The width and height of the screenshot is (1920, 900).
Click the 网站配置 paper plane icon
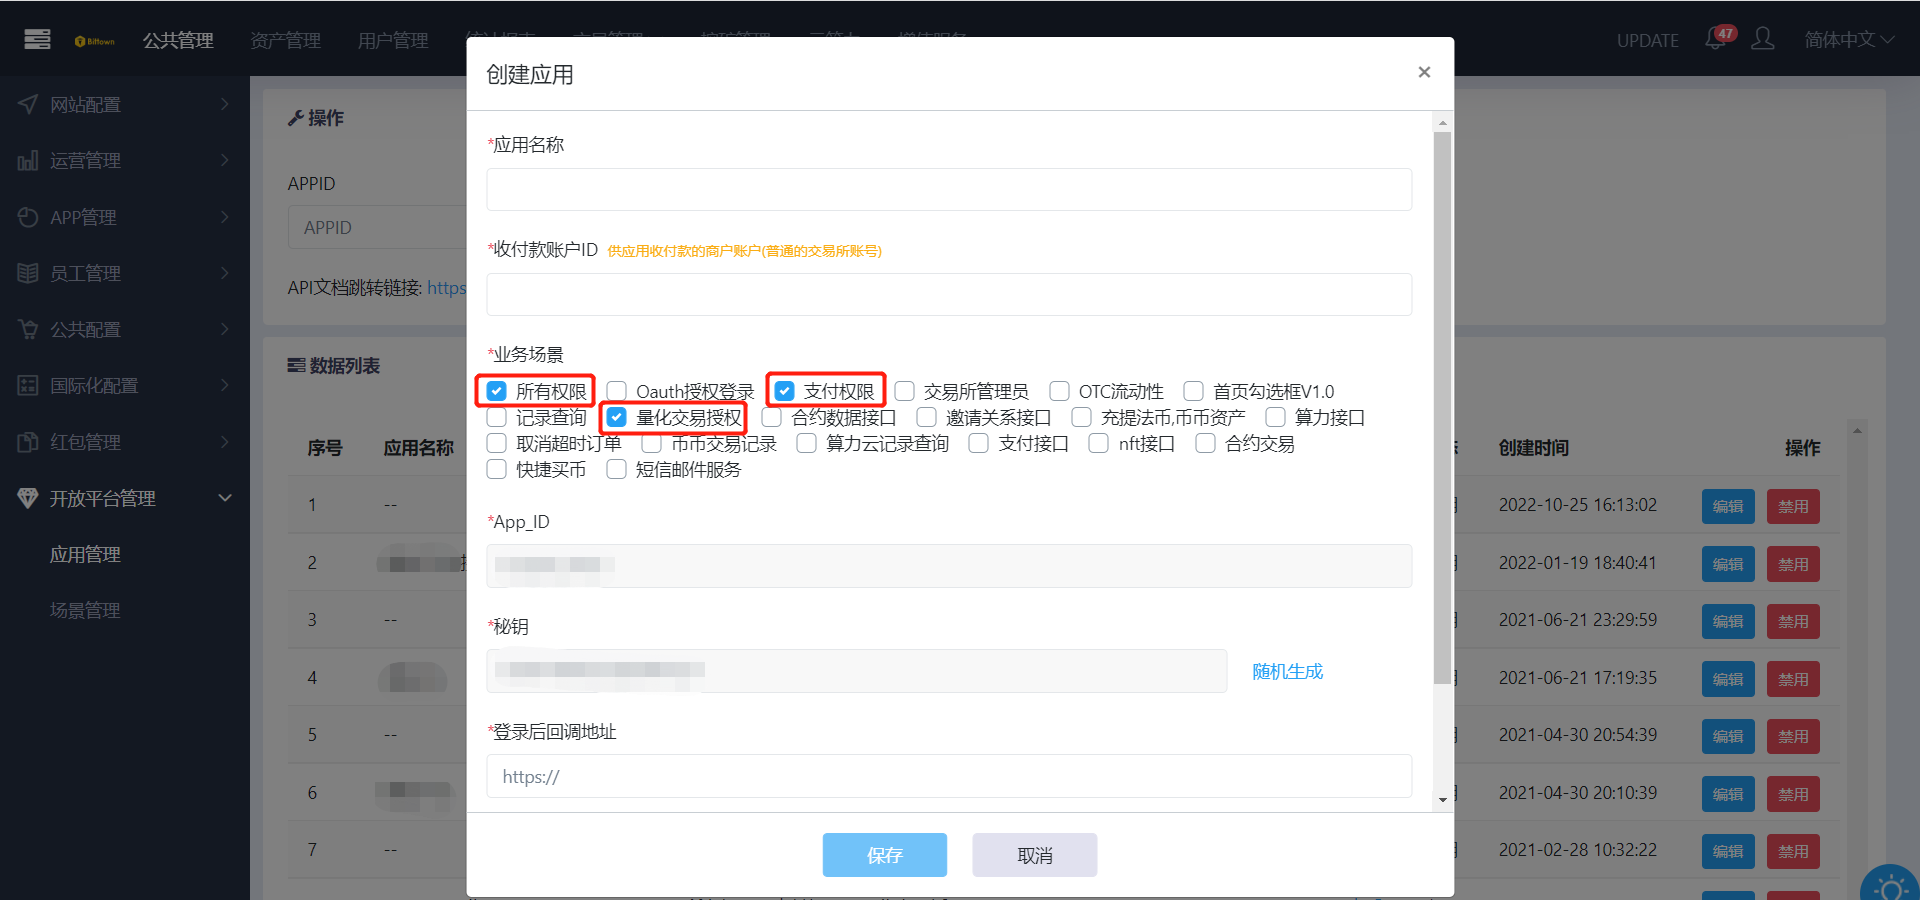pos(28,104)
